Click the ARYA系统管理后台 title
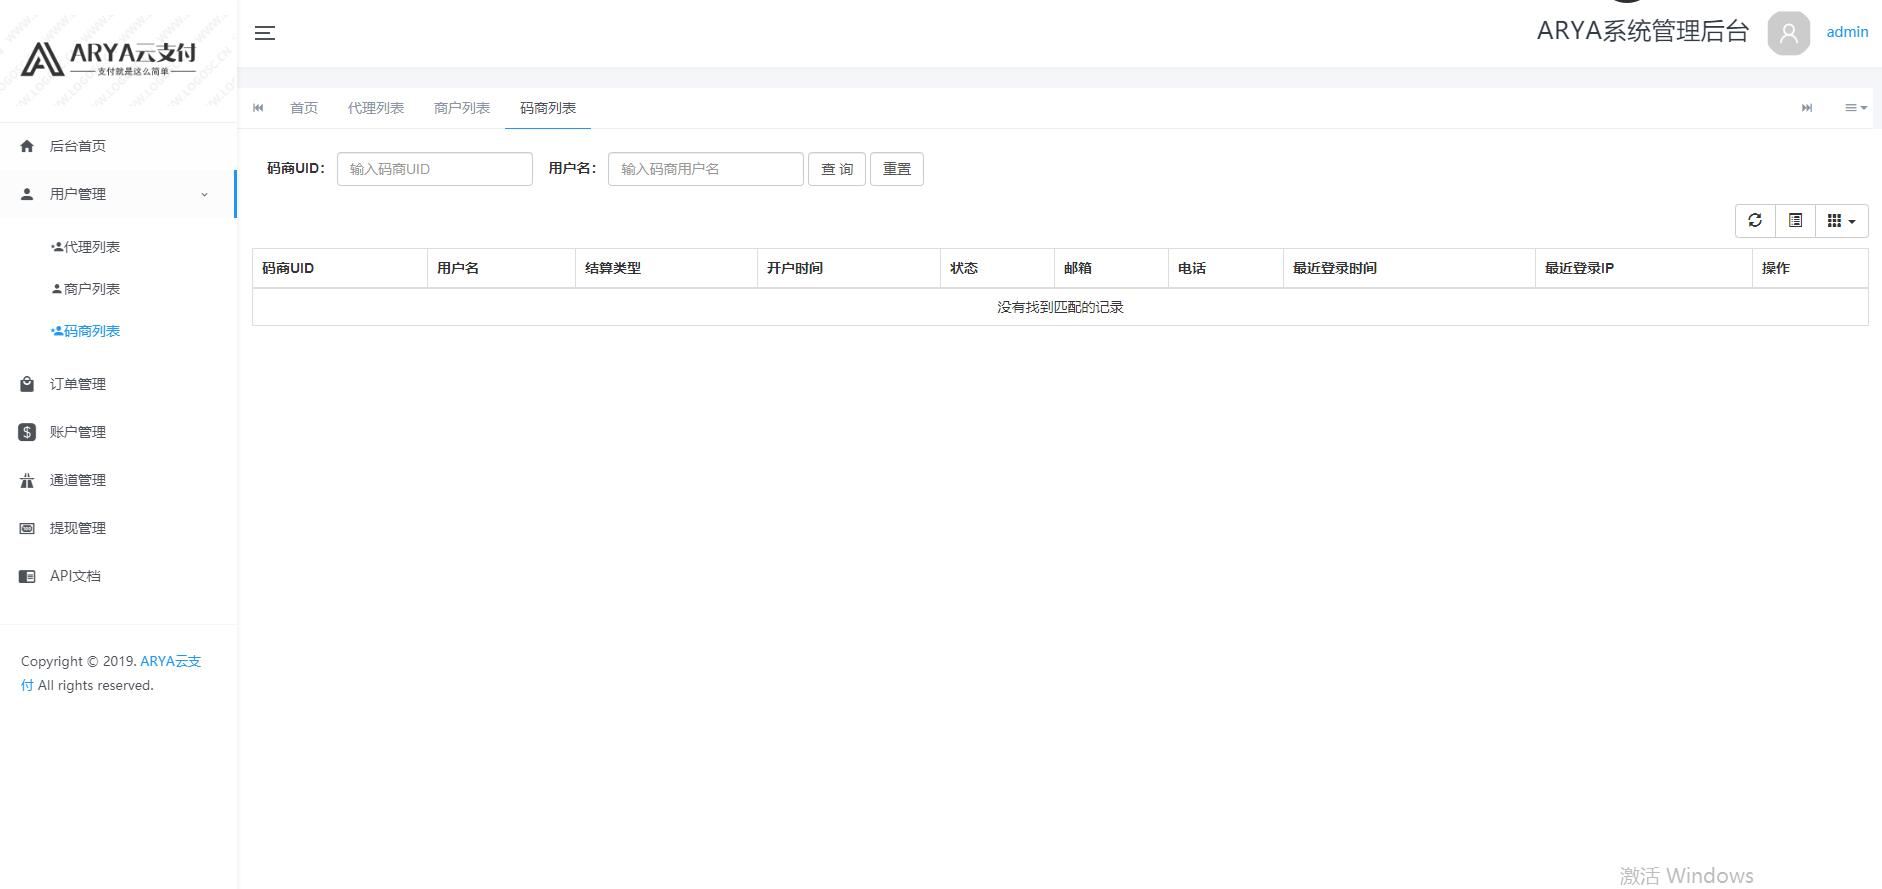This screenshot has width=1882, height=889. tap(1643, 31)
